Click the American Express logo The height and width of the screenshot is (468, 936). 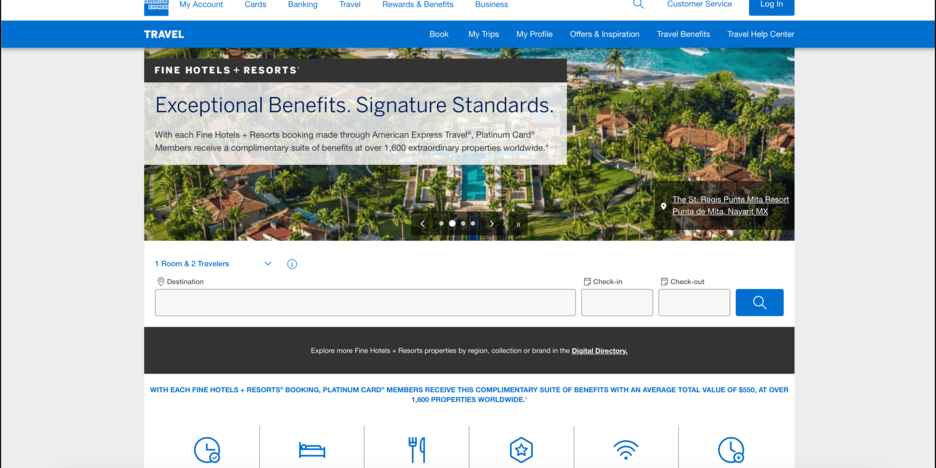tap(156, 7)
